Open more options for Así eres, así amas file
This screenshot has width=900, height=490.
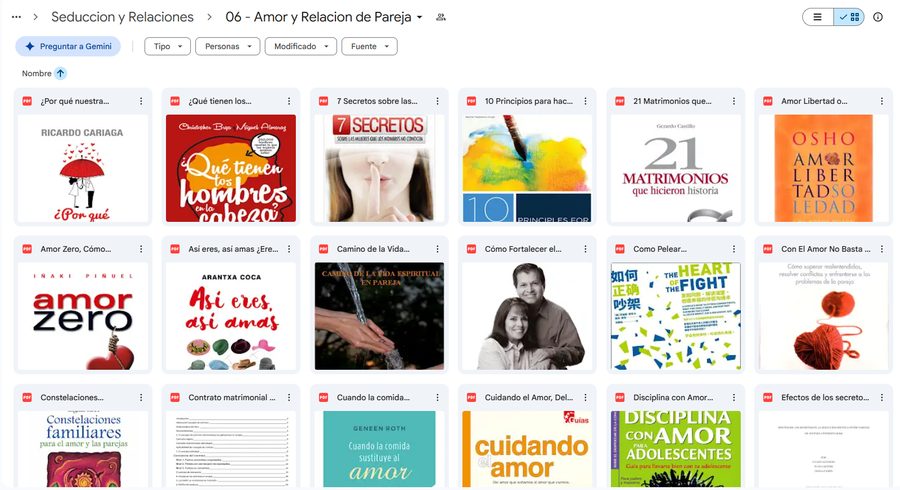(x=289, y=249)
